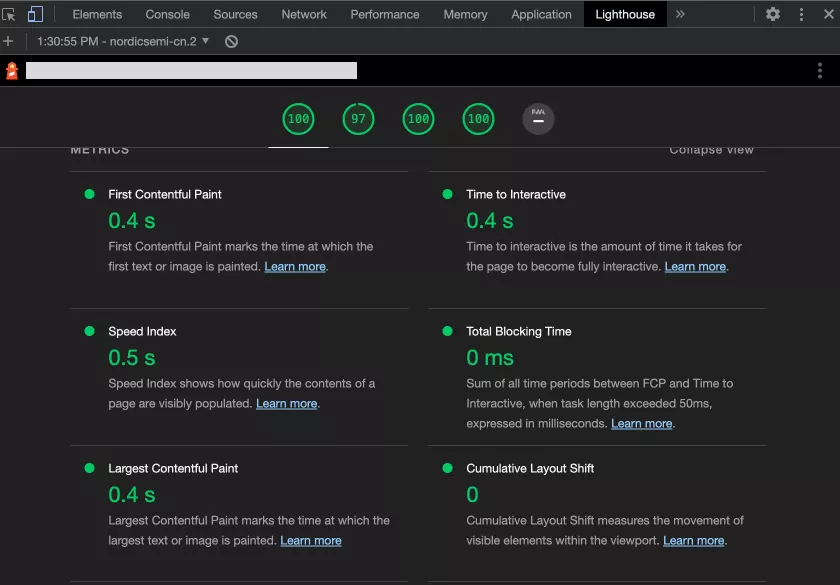Switch to the Performance tab
Viewport: 840px width, 585px height.
pyautogui.click(x=385, y=14)
